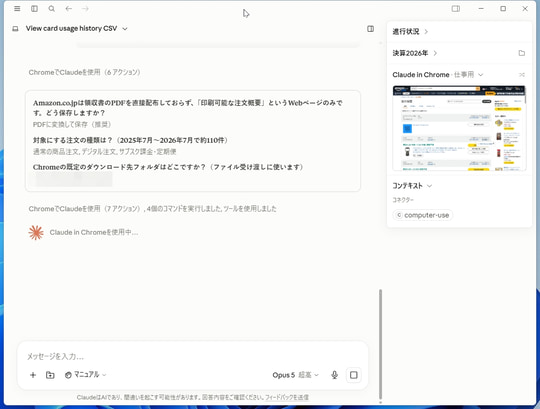This screenshot has width=540, height=409.
Task: Open the folder icon beside 決算2026年
Action: coord(522,53)
